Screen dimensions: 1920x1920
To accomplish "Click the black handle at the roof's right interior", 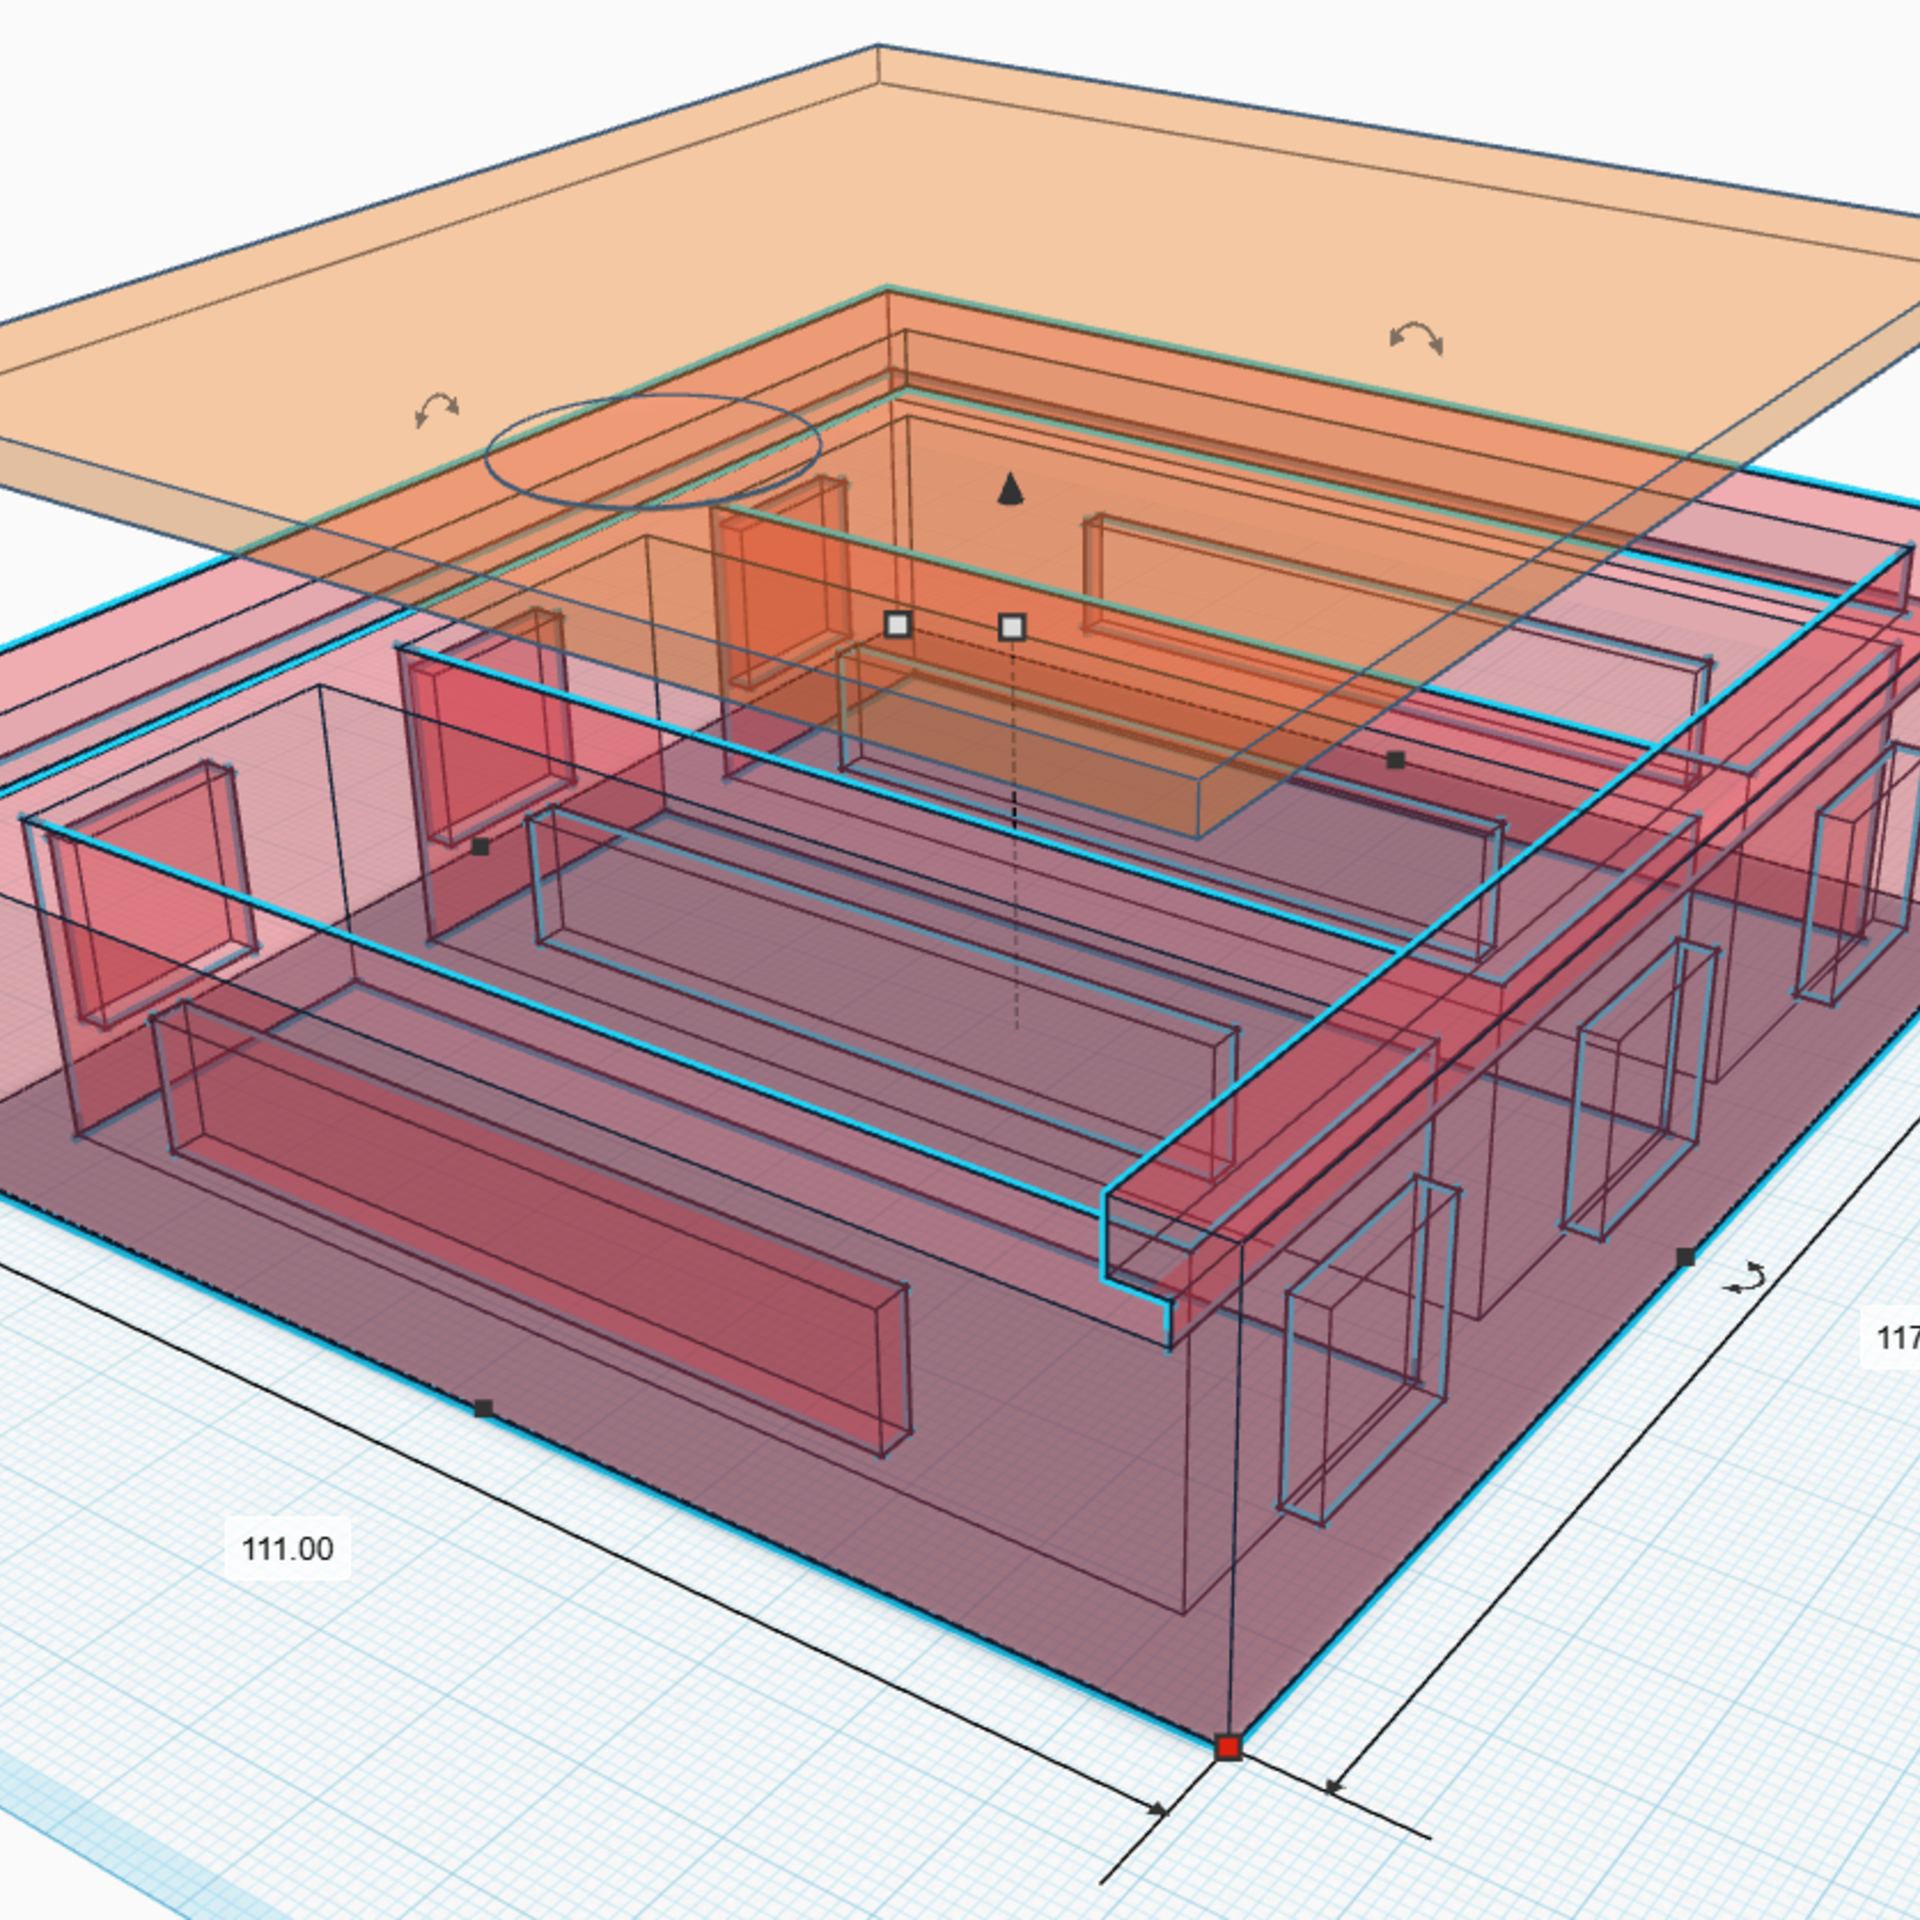I will (1396, 761).
